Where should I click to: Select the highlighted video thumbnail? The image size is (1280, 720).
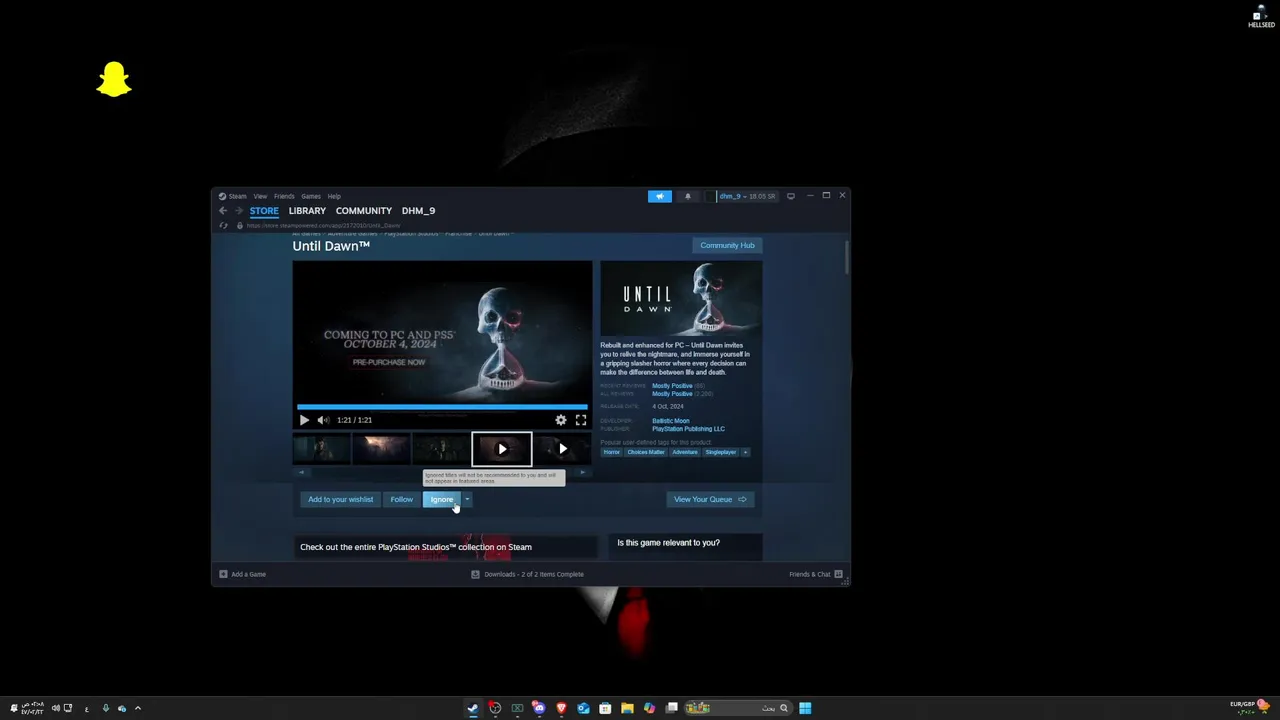pyautogui.click(x=502, y=449)
